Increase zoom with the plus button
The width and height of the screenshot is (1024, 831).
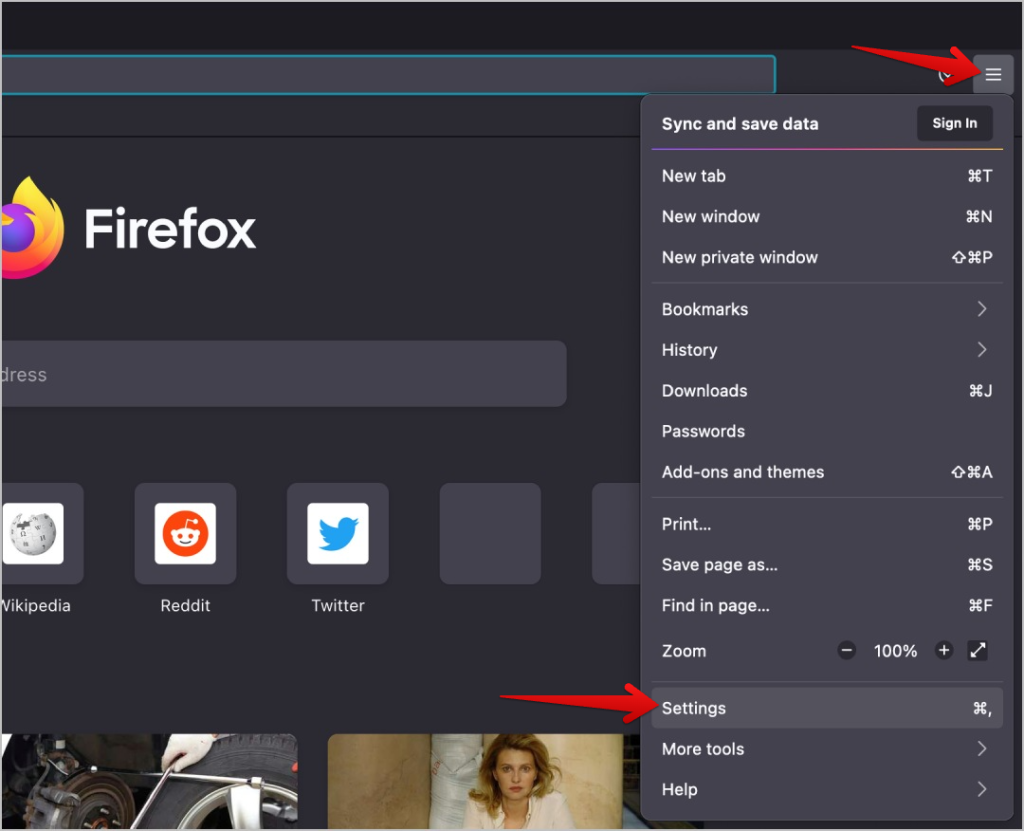(944, 651)
